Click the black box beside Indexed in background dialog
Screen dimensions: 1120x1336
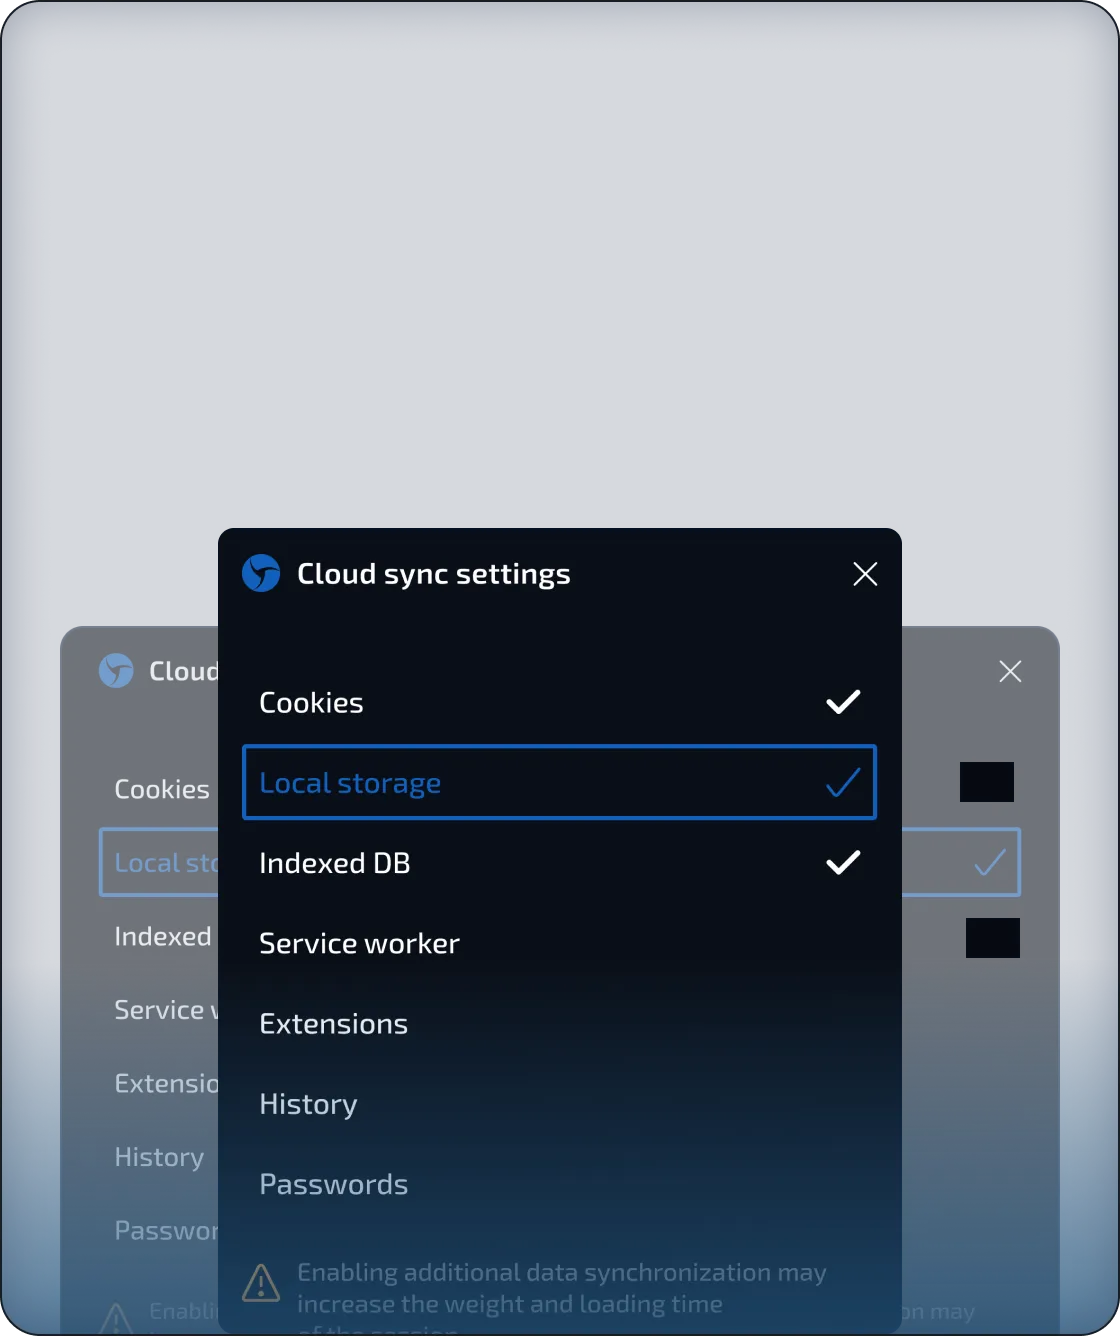point(993,938)
